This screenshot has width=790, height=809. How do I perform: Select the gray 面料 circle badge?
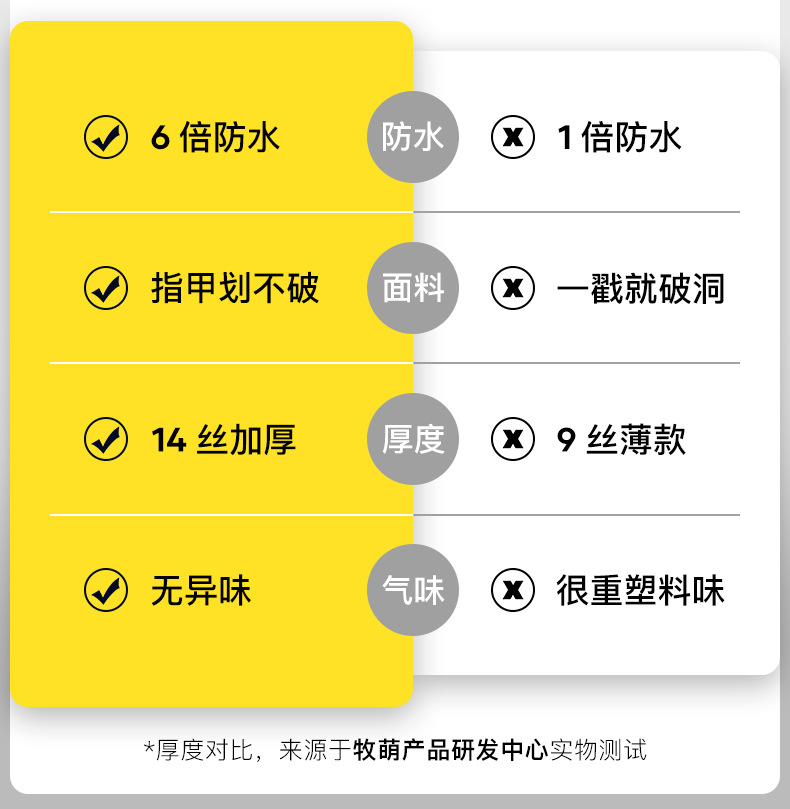[412, 288]
